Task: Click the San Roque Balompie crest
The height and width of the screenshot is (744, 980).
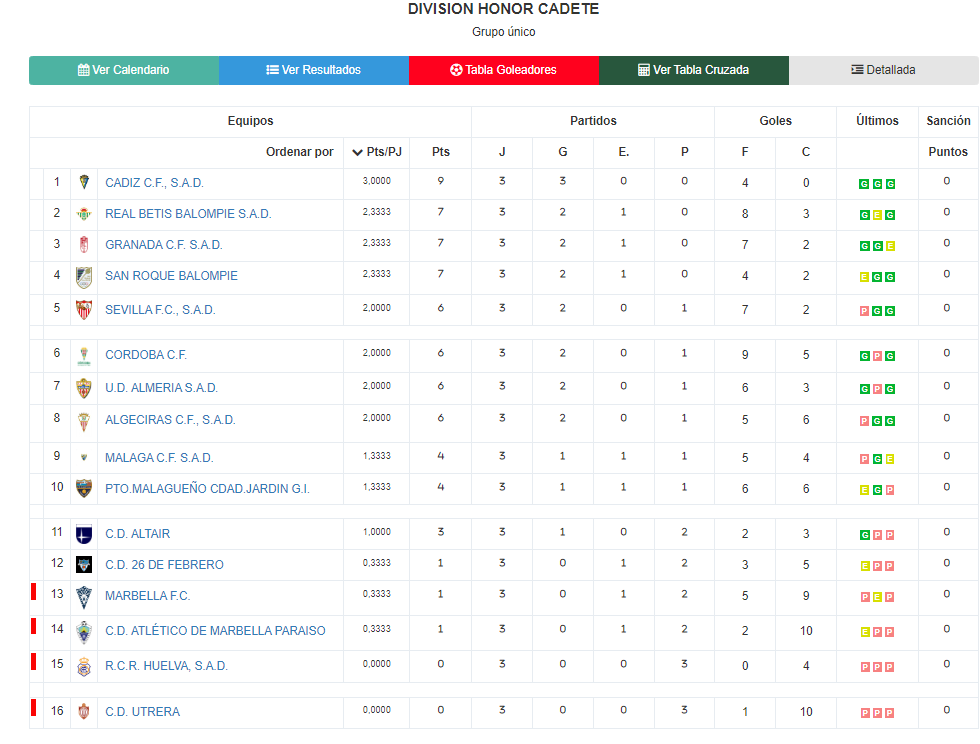Action: point(84,278)
